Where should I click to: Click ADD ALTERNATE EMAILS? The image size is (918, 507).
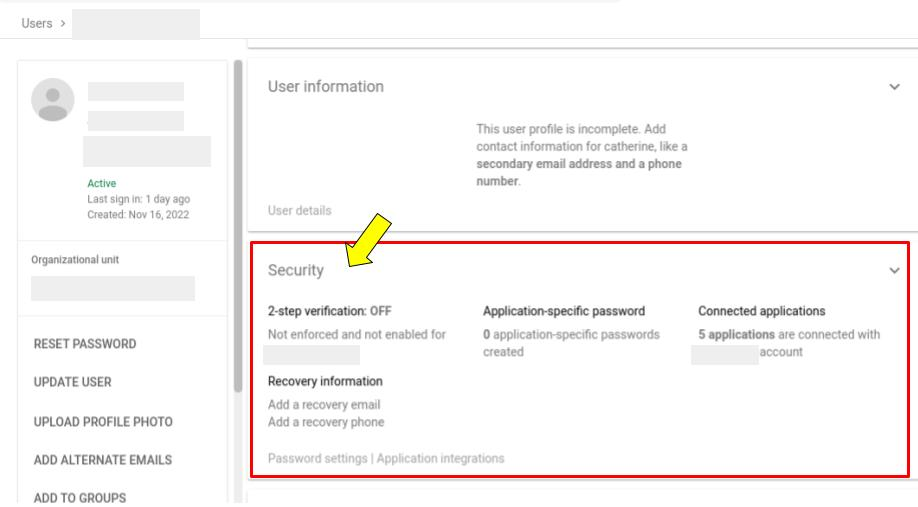point(103,460)
